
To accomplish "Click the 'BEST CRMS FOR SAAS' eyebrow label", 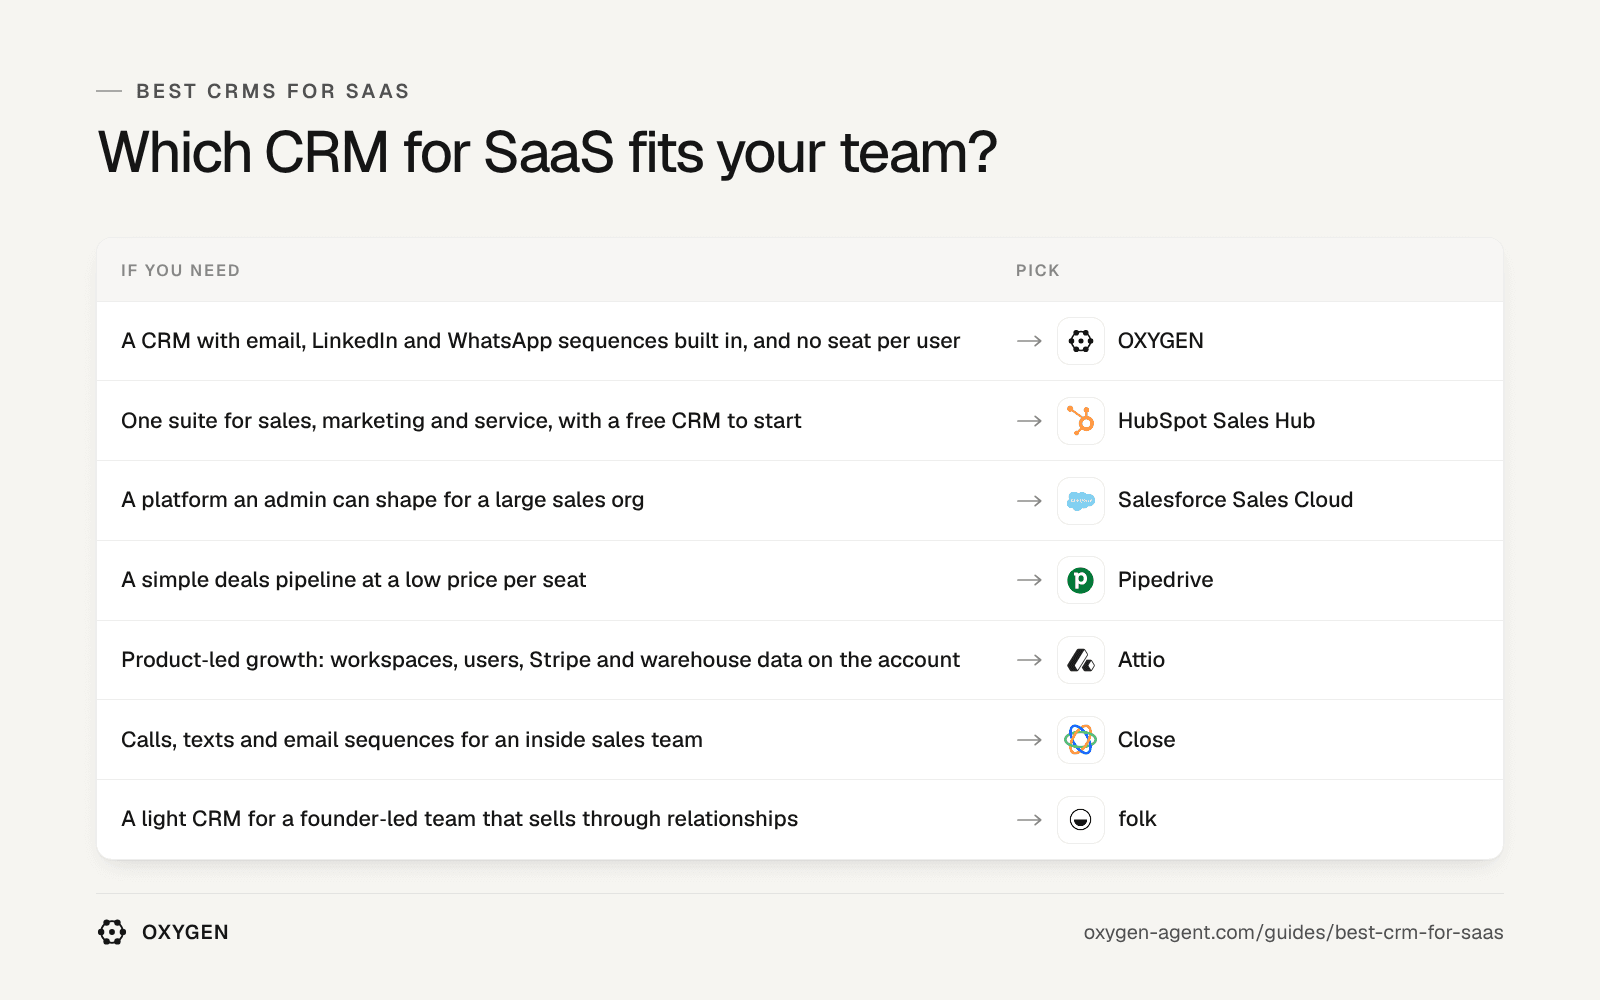I will (x=273, y=91).
